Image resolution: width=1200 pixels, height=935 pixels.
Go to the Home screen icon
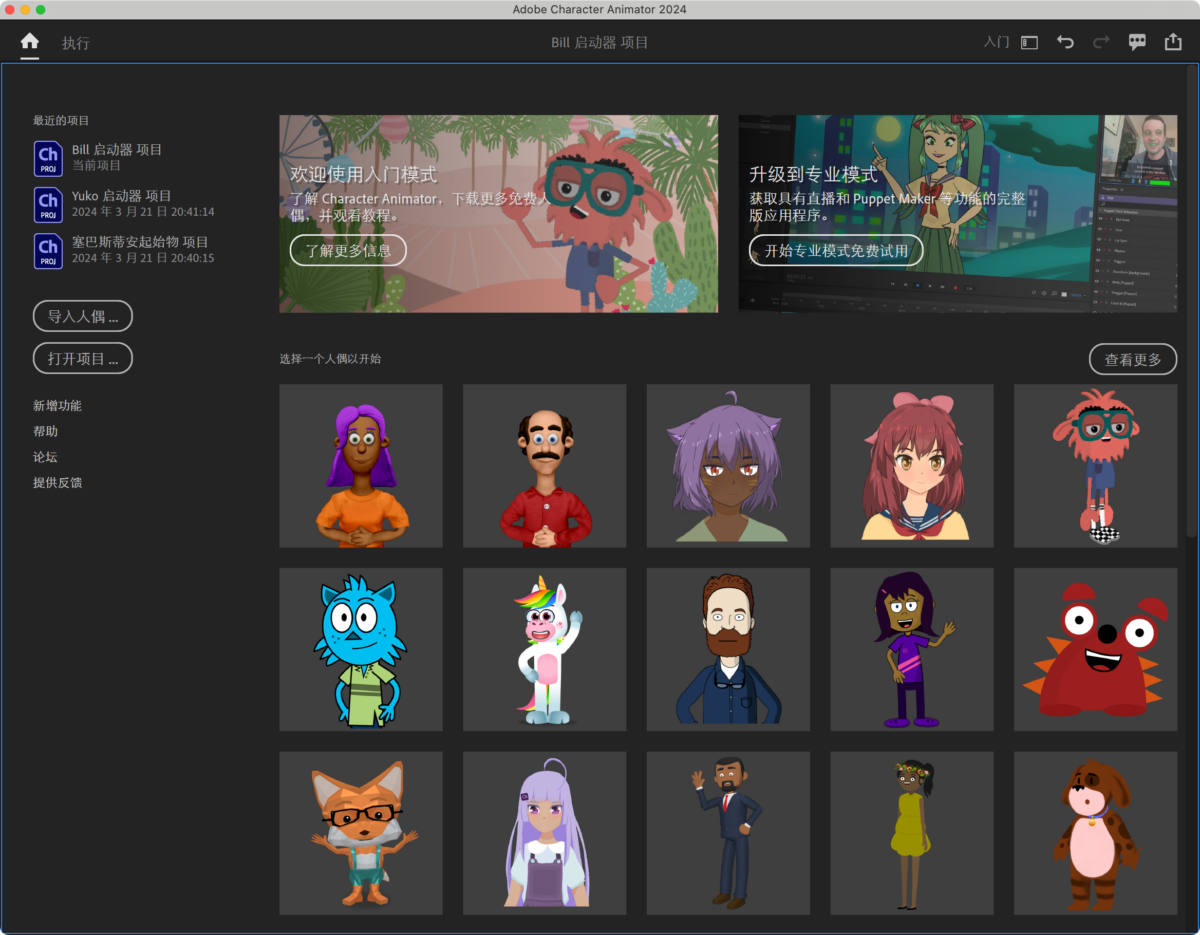(30, 42)
